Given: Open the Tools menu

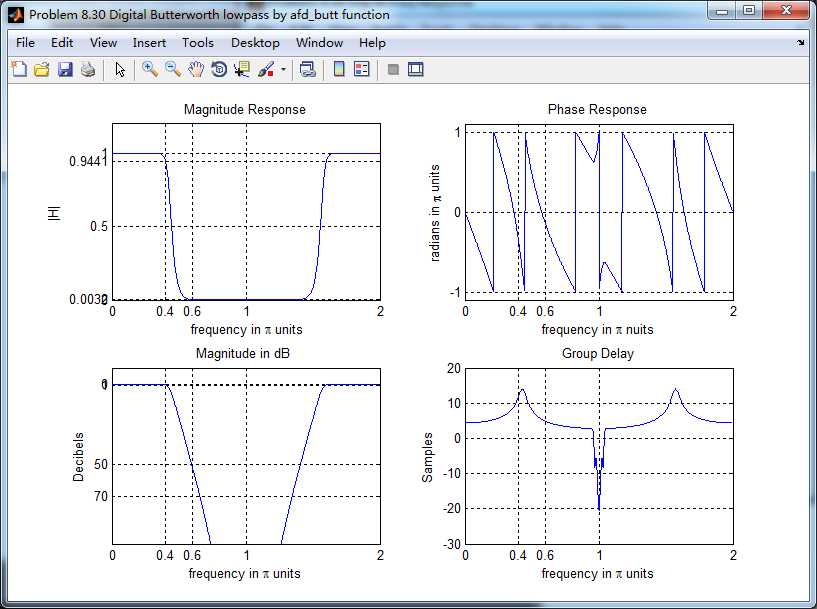Looking at the screenshot, I should 197,43.
